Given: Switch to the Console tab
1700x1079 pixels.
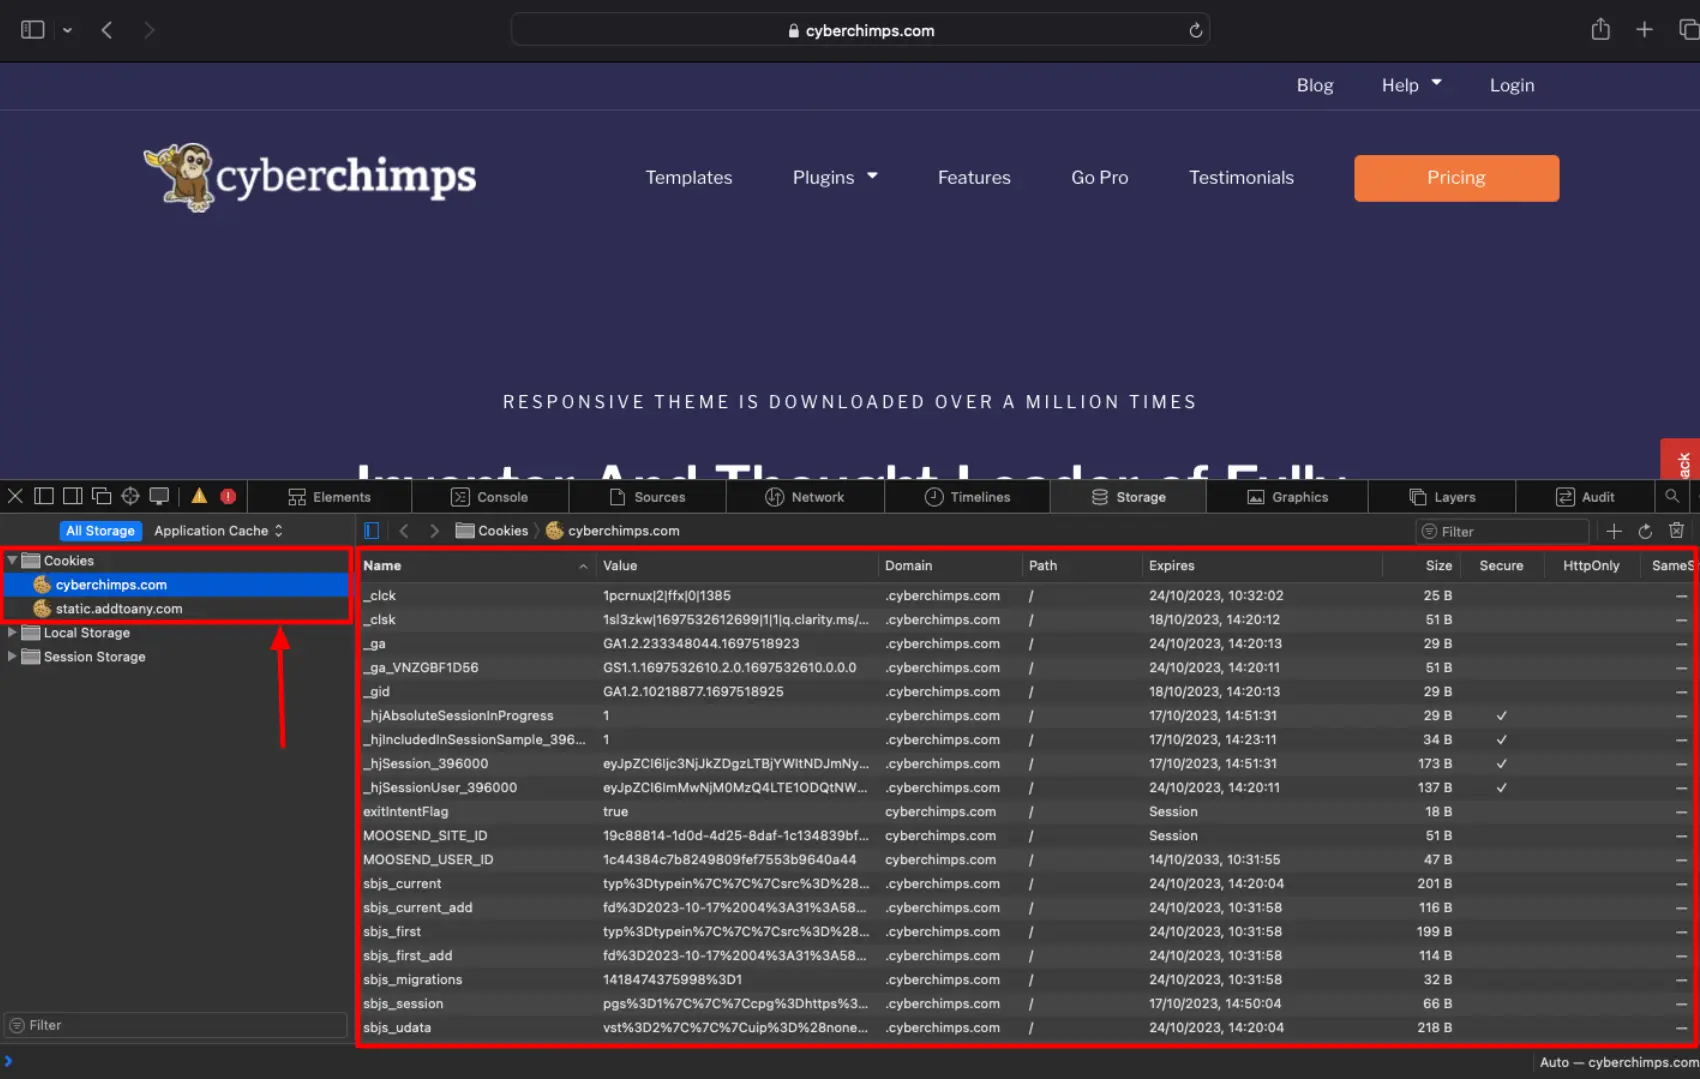Looking at the screenshot, I should tap(490, 497).
